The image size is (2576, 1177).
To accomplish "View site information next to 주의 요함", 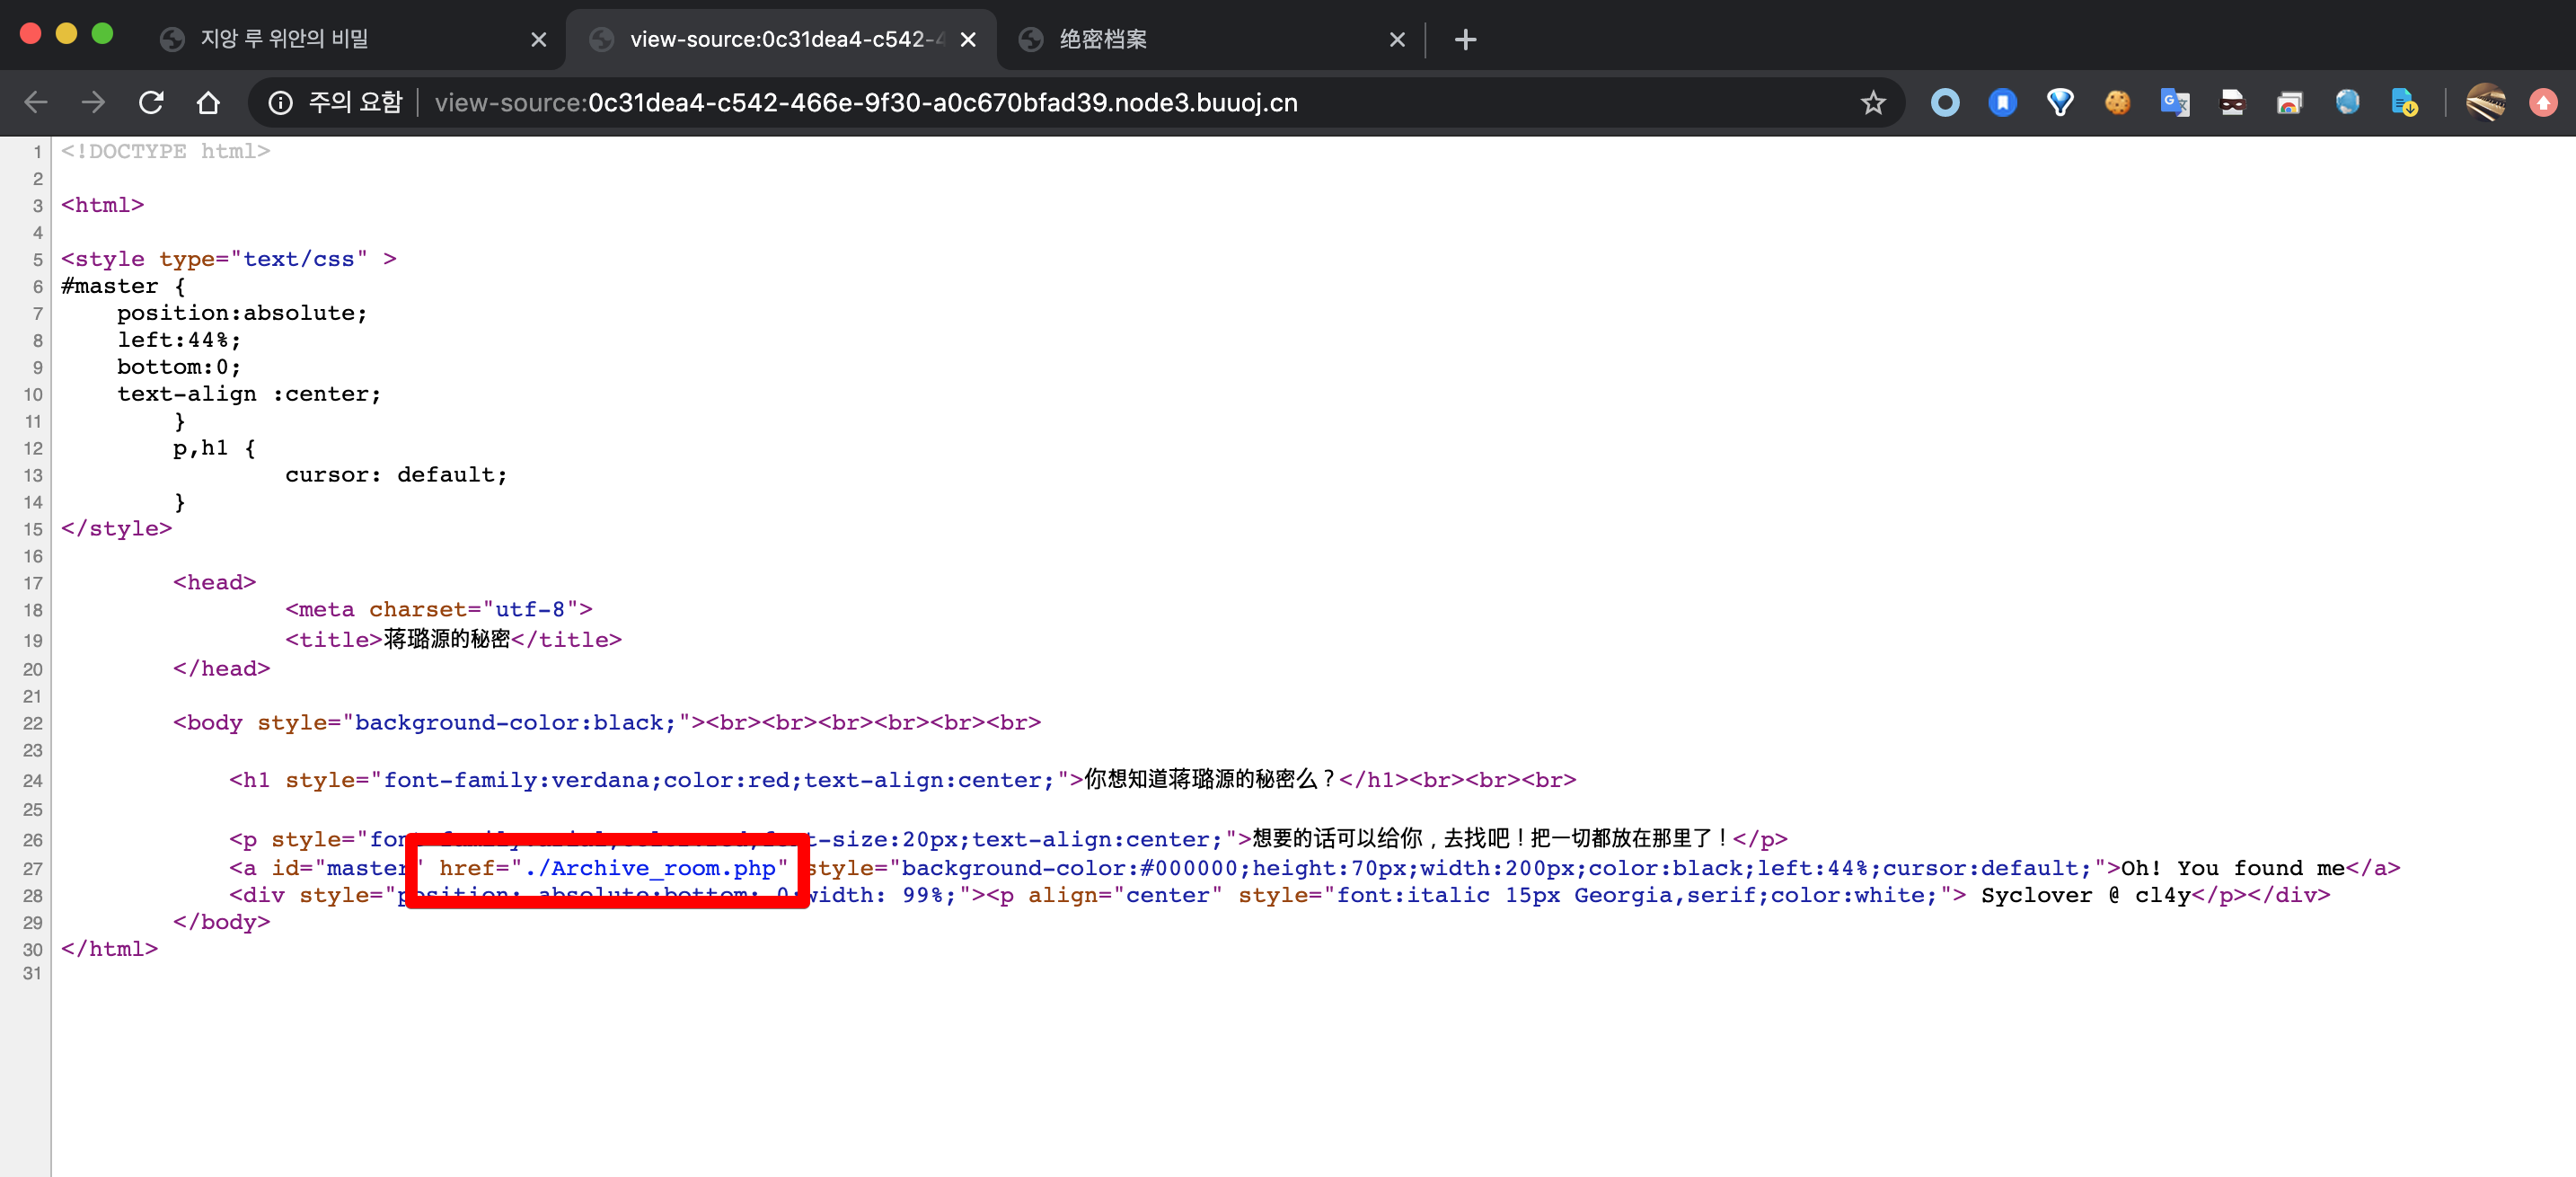I will pyautogui.click(x=281, y=102).
